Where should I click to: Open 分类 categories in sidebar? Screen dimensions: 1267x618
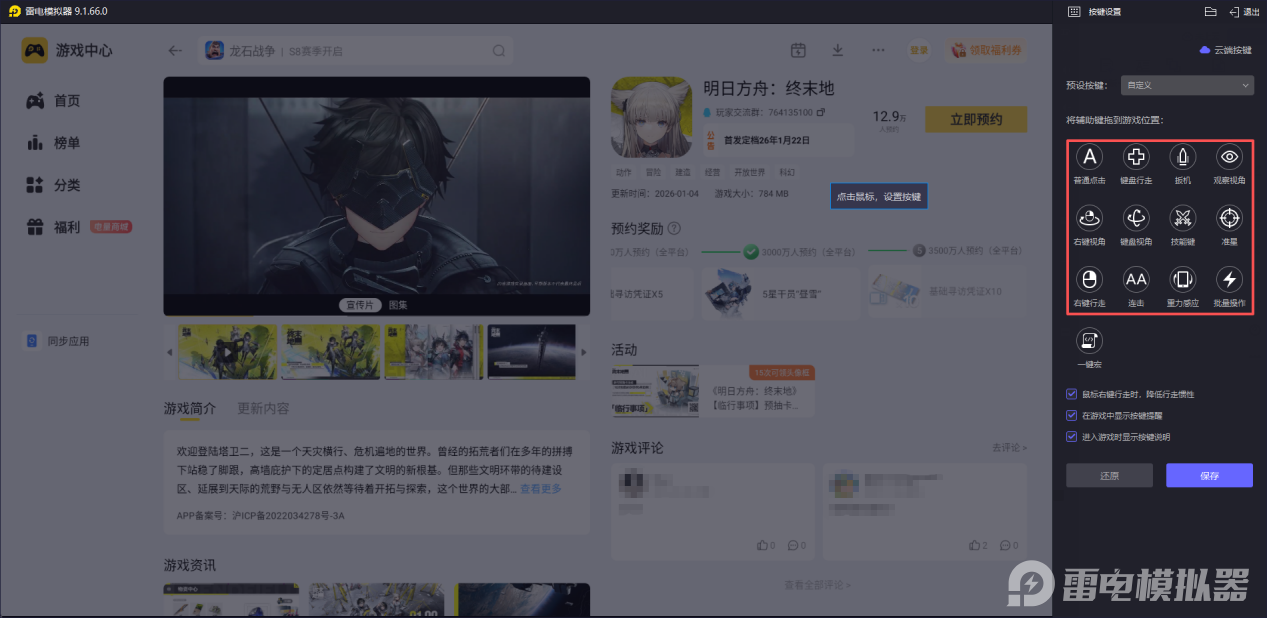point(54,185)
